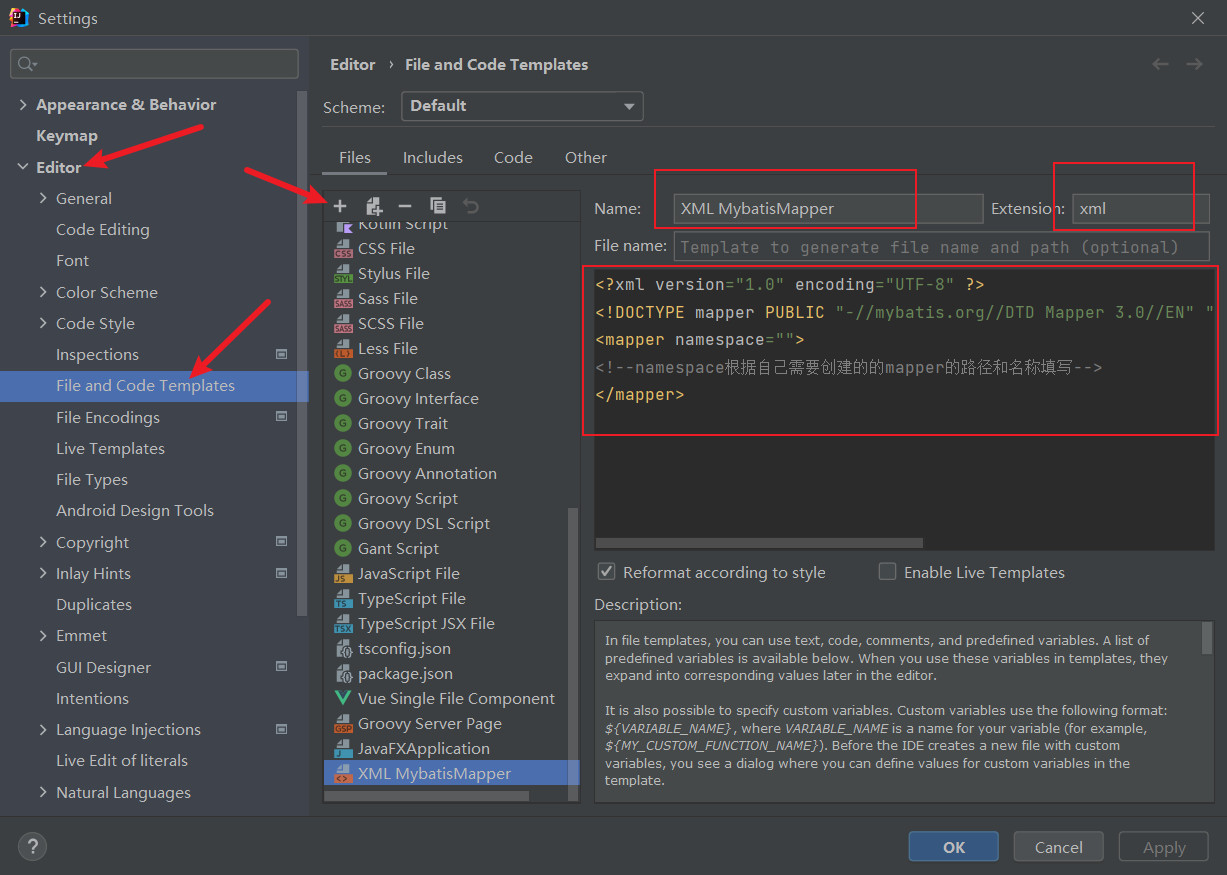The width and height of the screenshot is (1227, 875).
Task: Click the plus icon to create template
Action: pyautogui.click(x=340, y=206)
